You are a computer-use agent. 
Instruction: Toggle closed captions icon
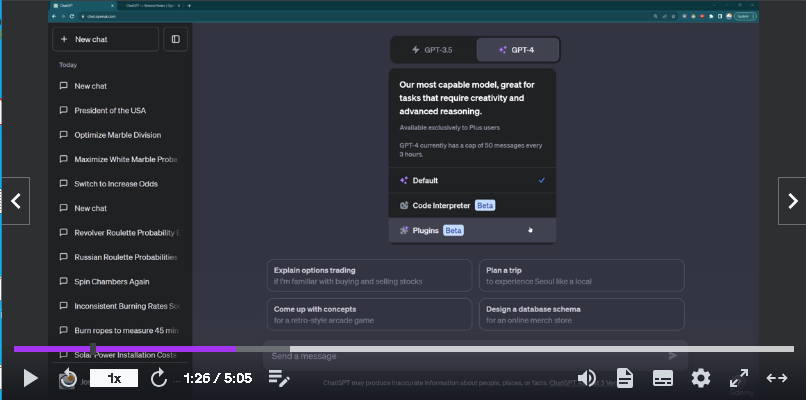[x=663, y=378]
